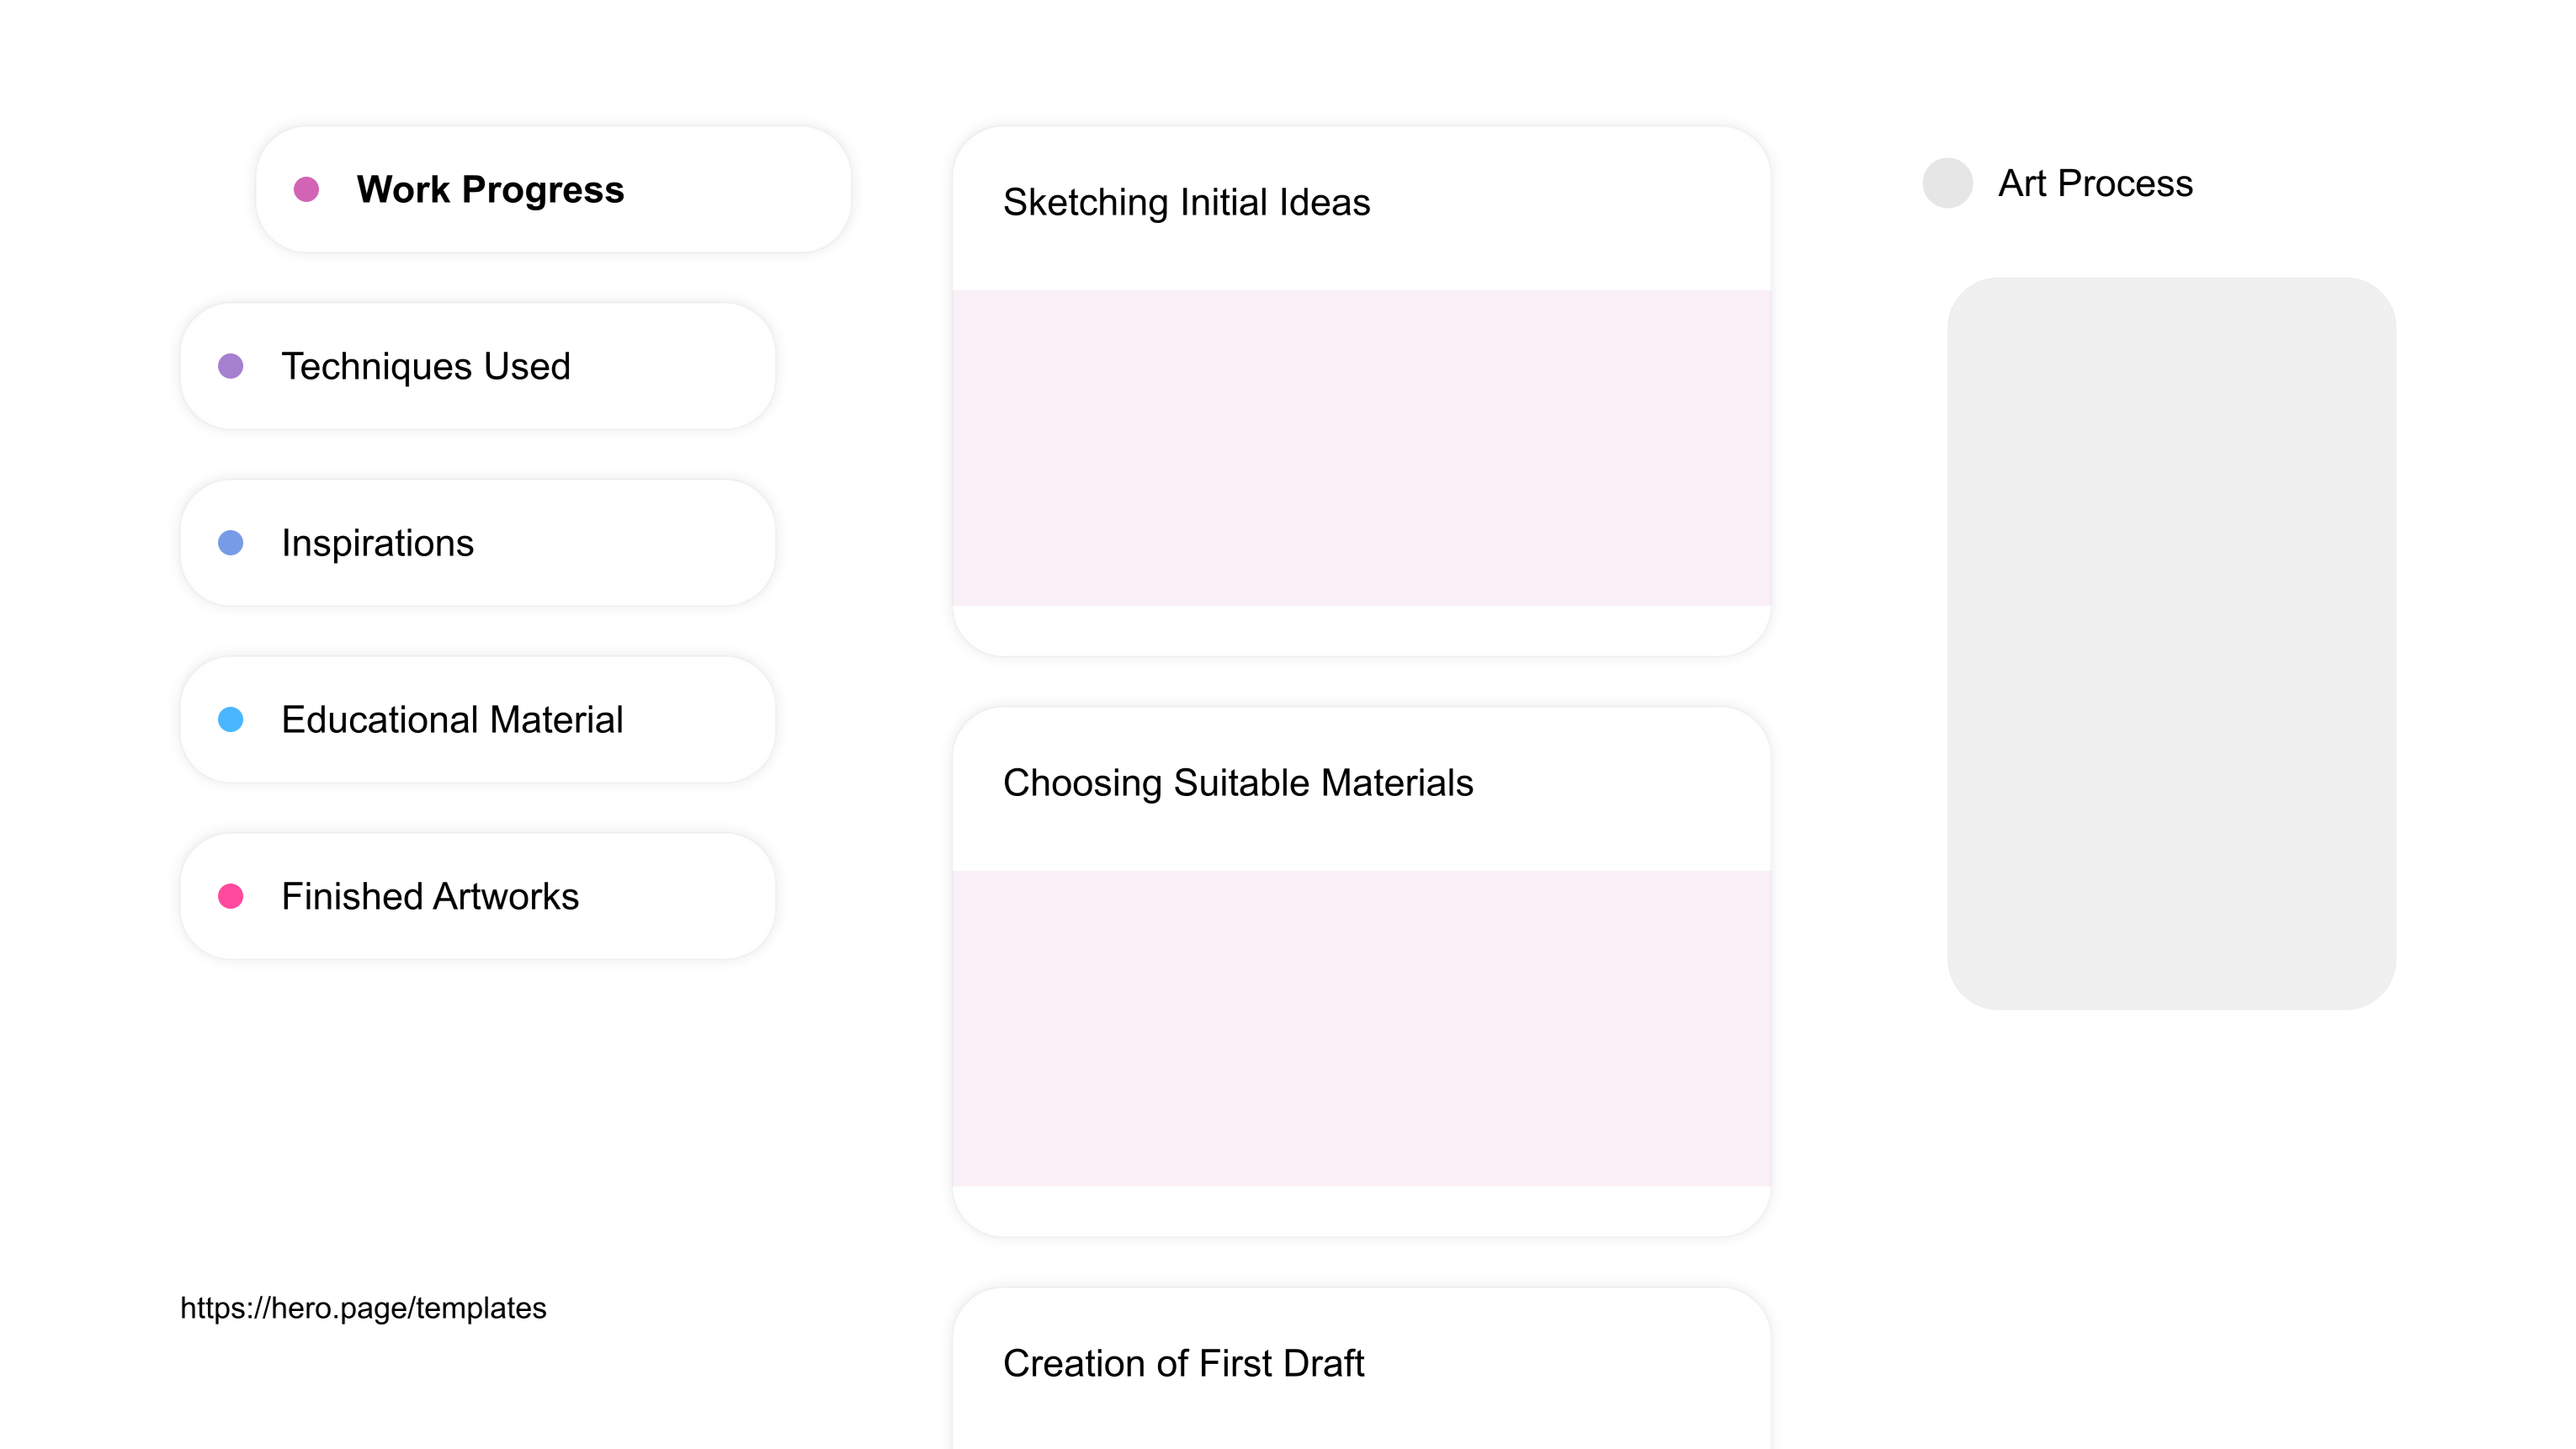Click the purple dot beside Techniques Used
The width and height of the screenshot is (2576, 1449).
pos(231,366)
